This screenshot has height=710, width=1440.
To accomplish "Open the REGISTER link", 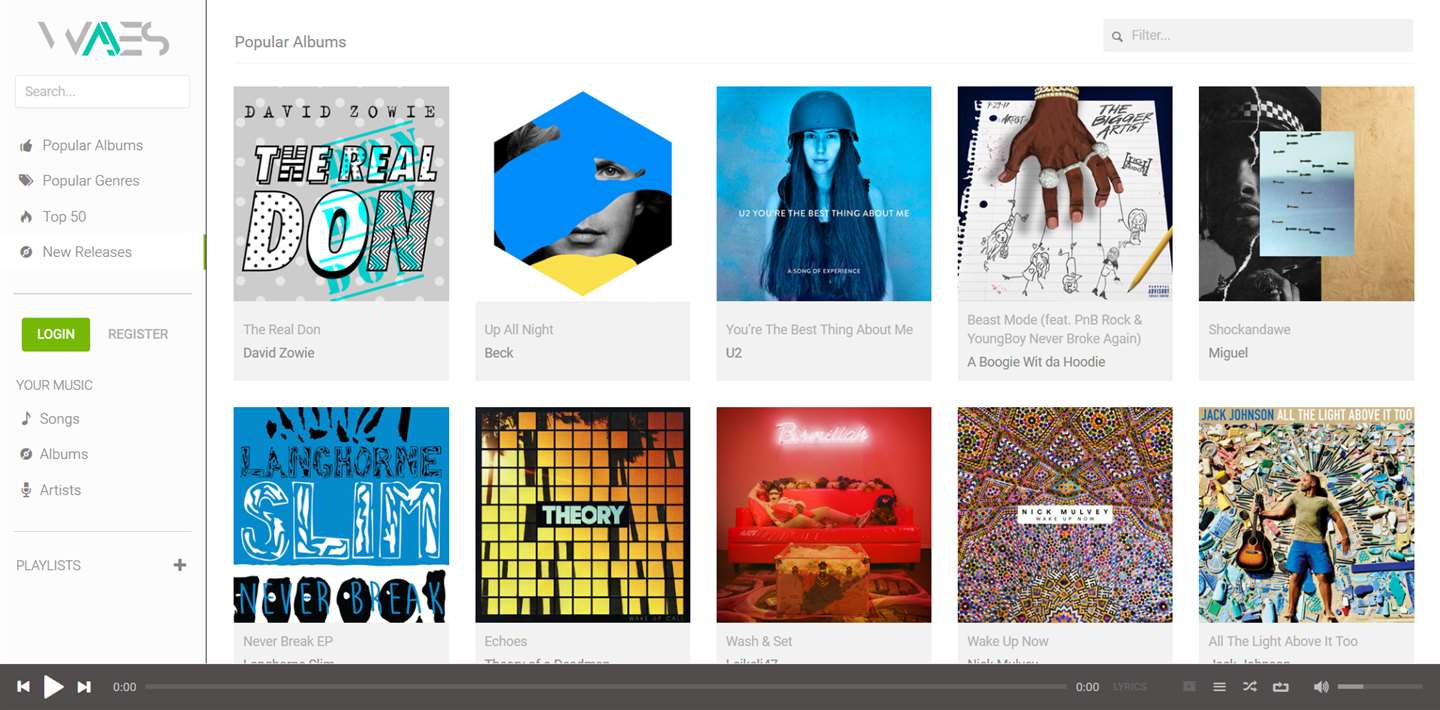I will [138, 334].
